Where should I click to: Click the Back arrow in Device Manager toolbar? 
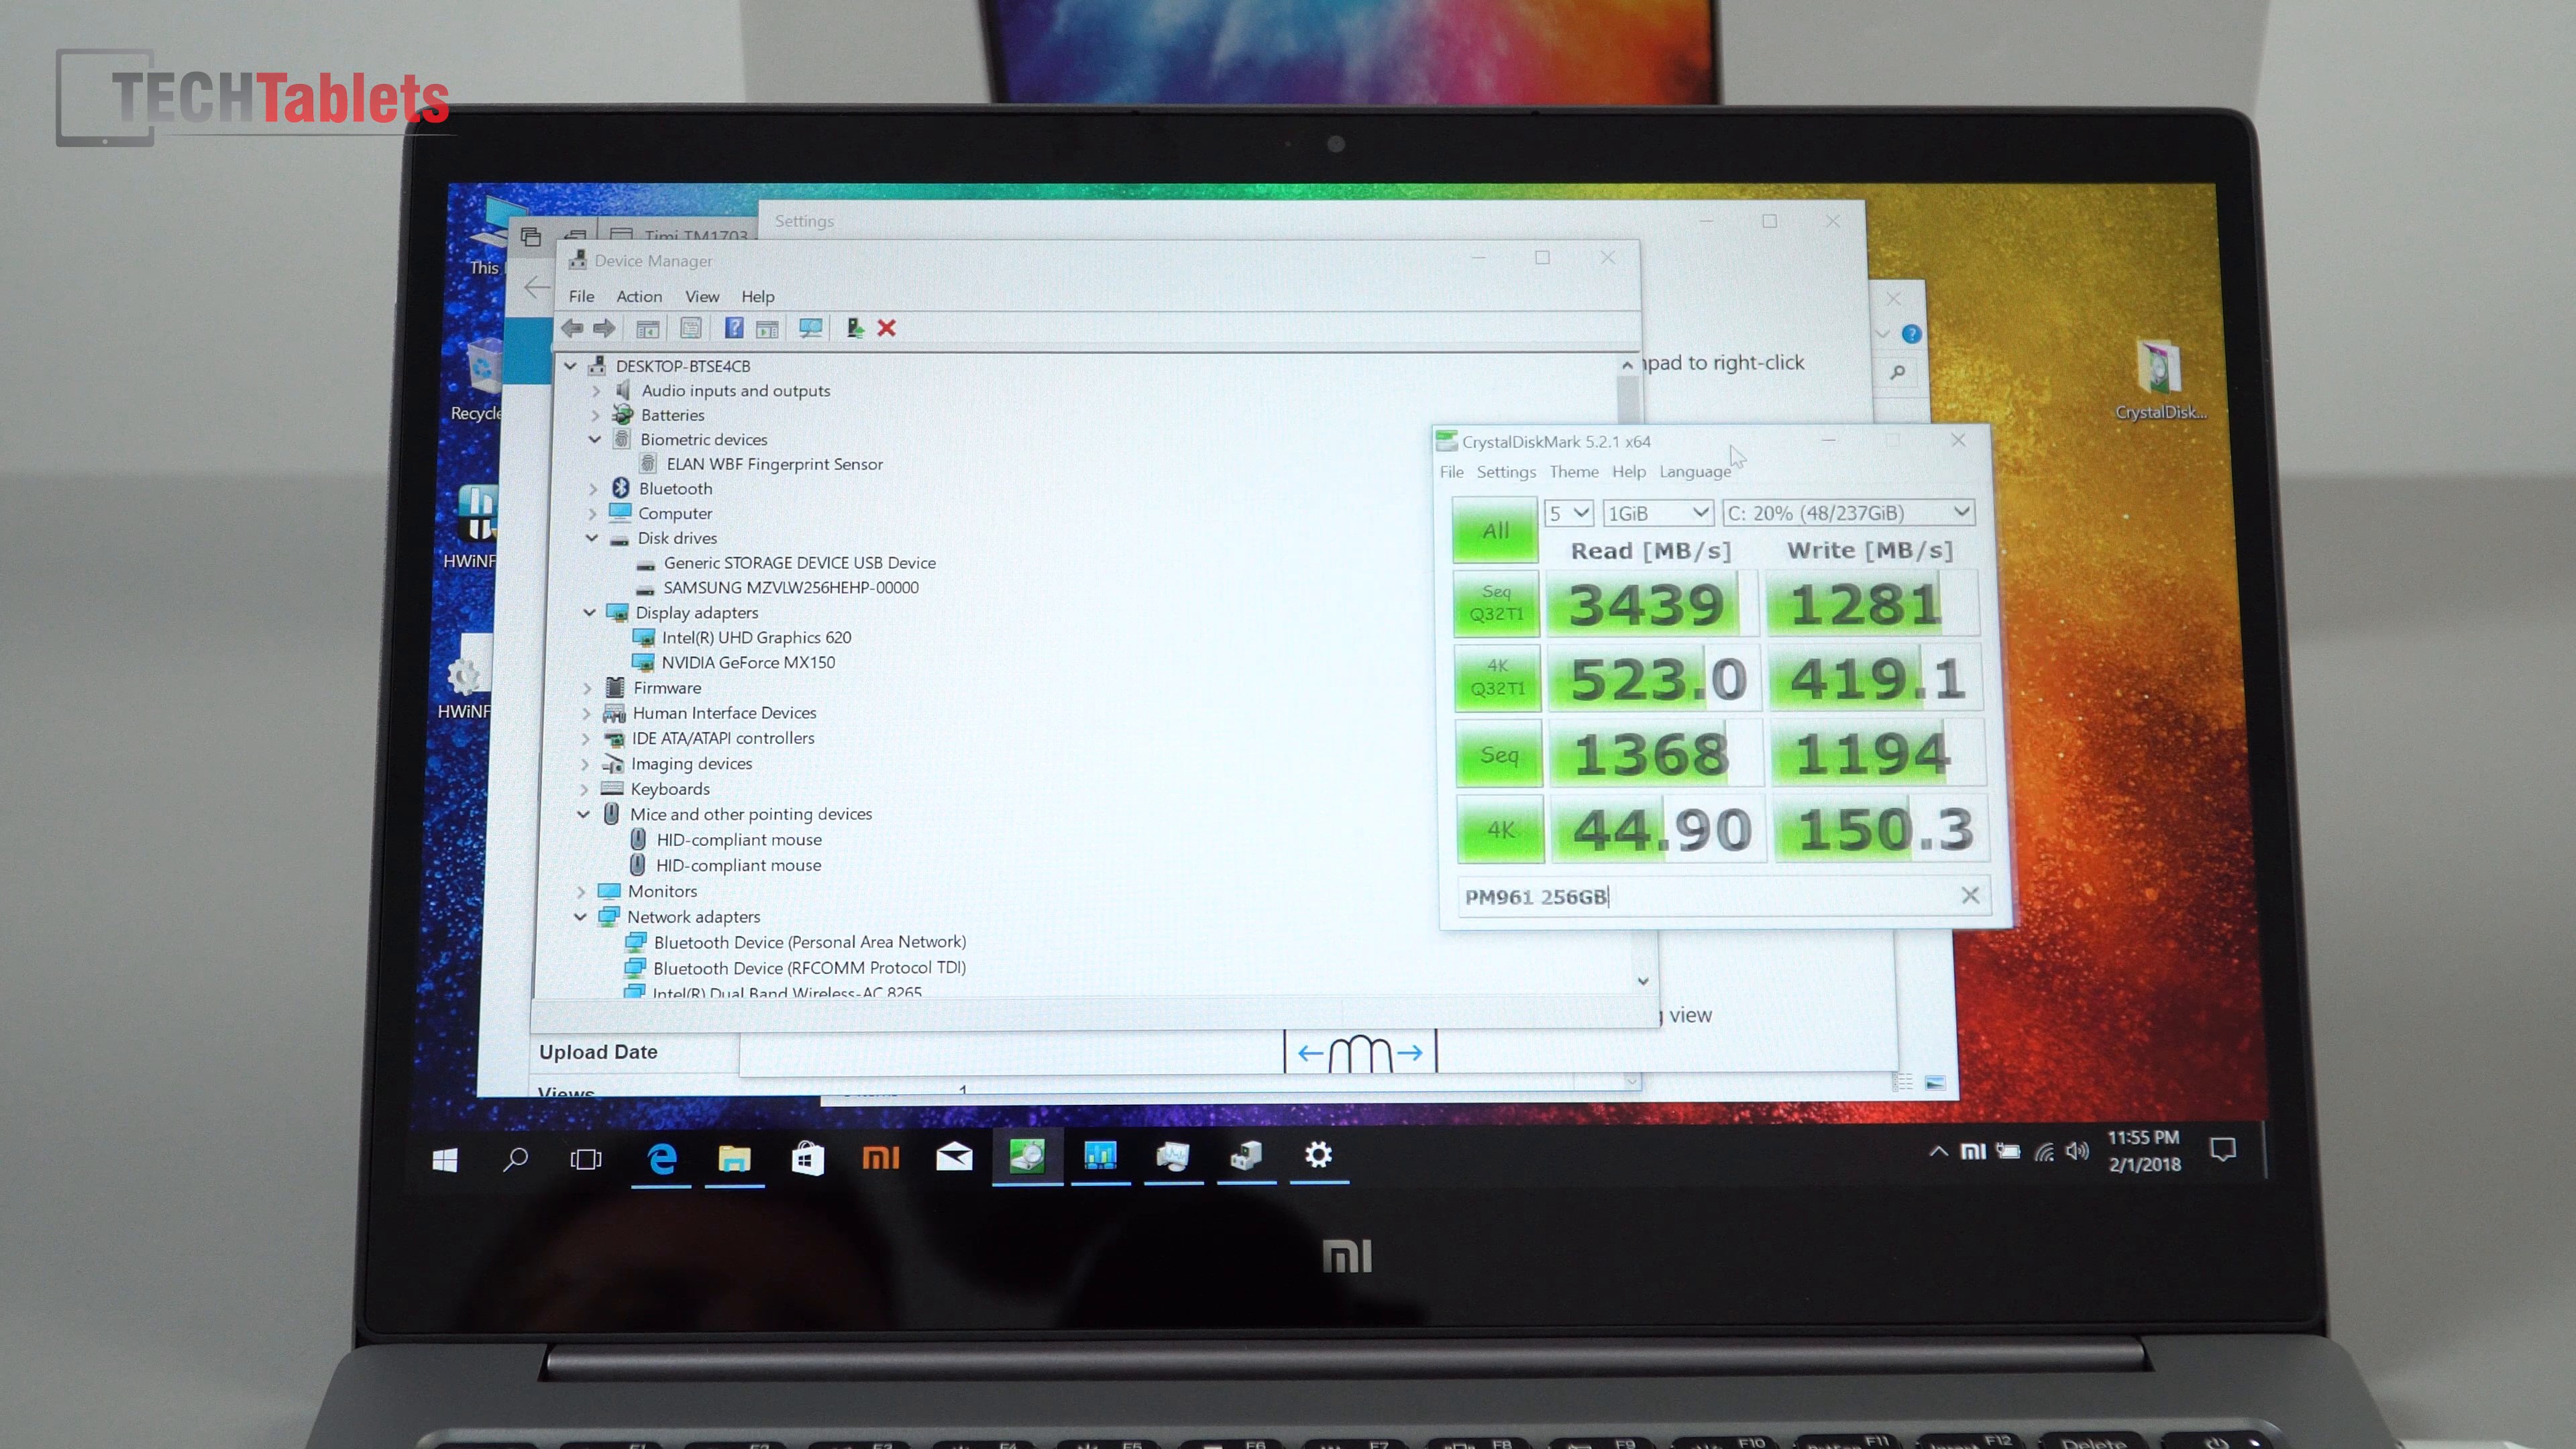pyautogui.click(x=572, y=328)
